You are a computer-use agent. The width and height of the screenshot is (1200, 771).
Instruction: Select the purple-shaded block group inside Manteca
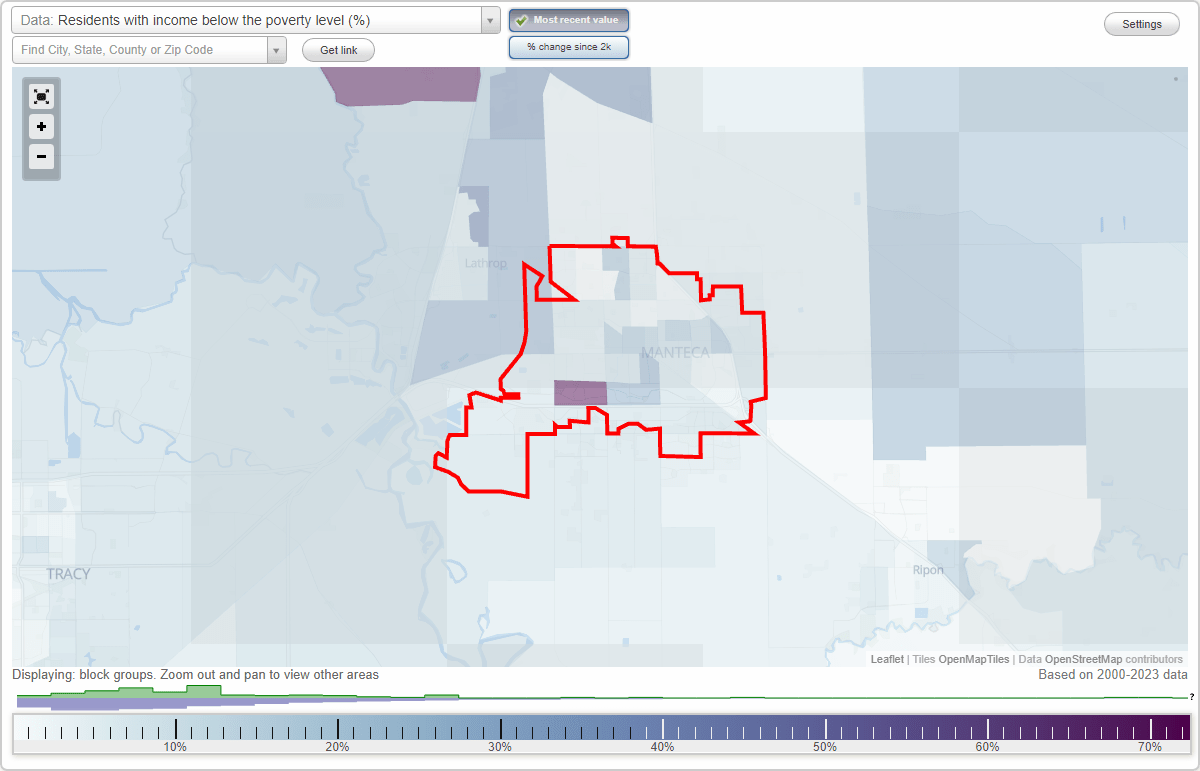coord(580,393)
